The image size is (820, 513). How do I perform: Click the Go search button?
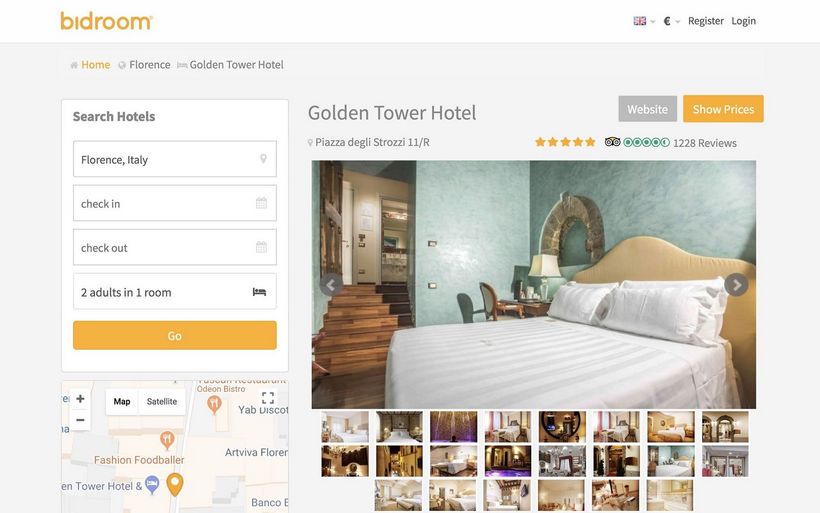click(175, 335)
